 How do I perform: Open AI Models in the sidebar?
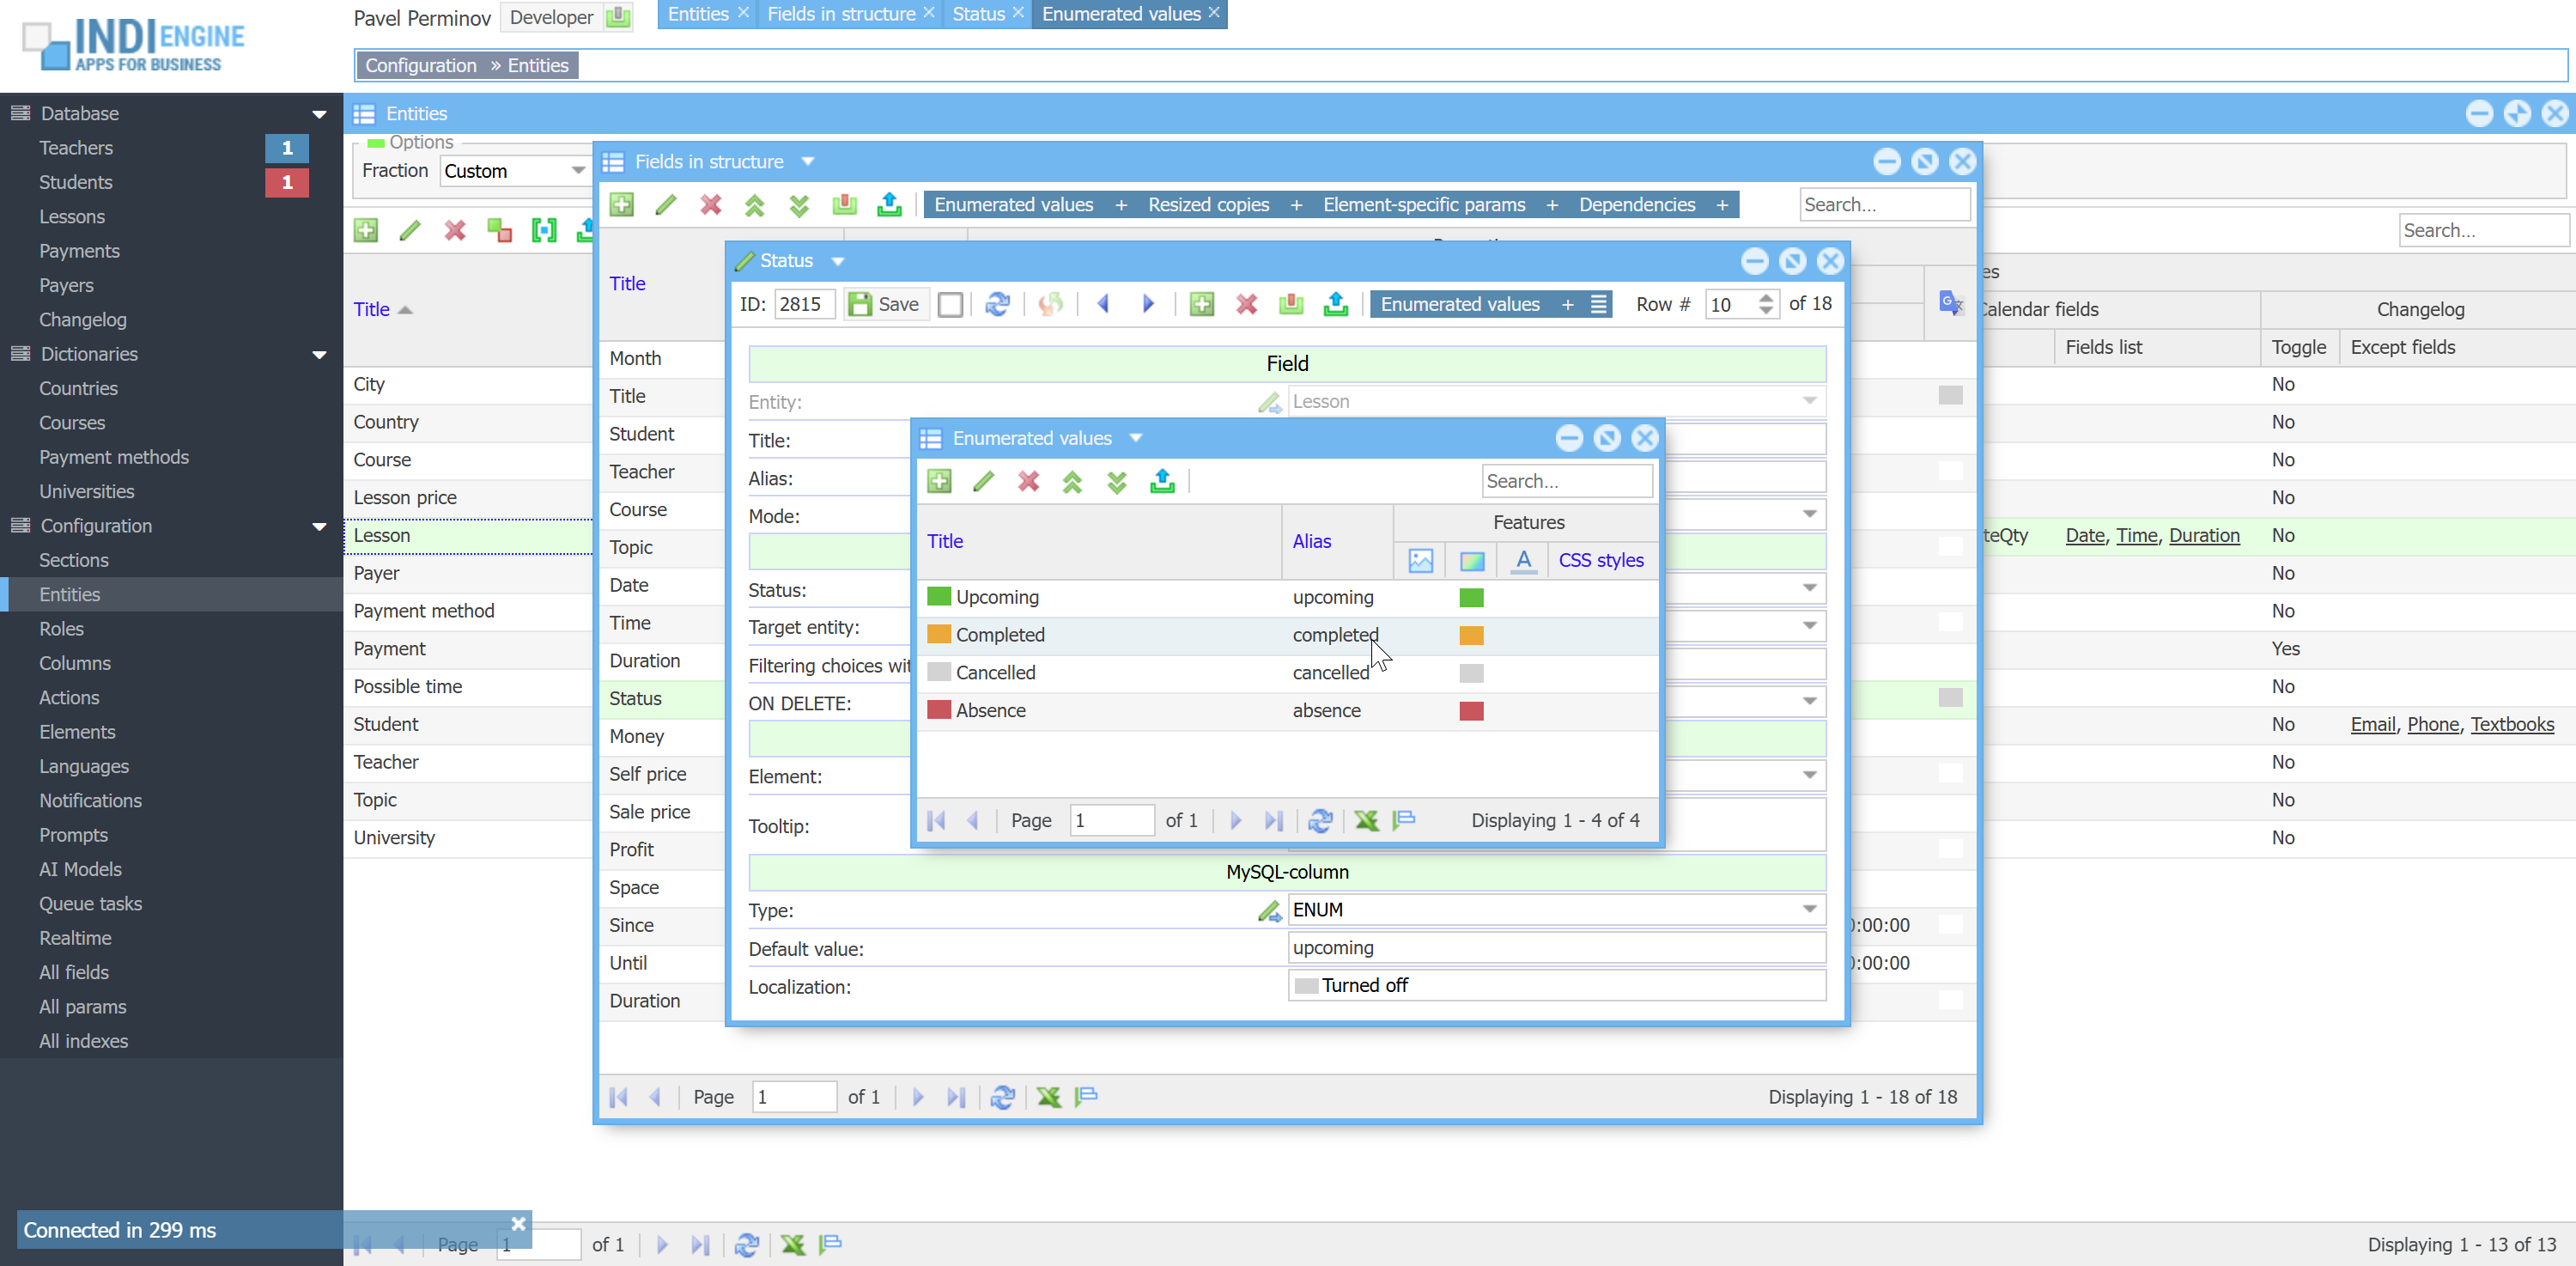click(80, 869)
